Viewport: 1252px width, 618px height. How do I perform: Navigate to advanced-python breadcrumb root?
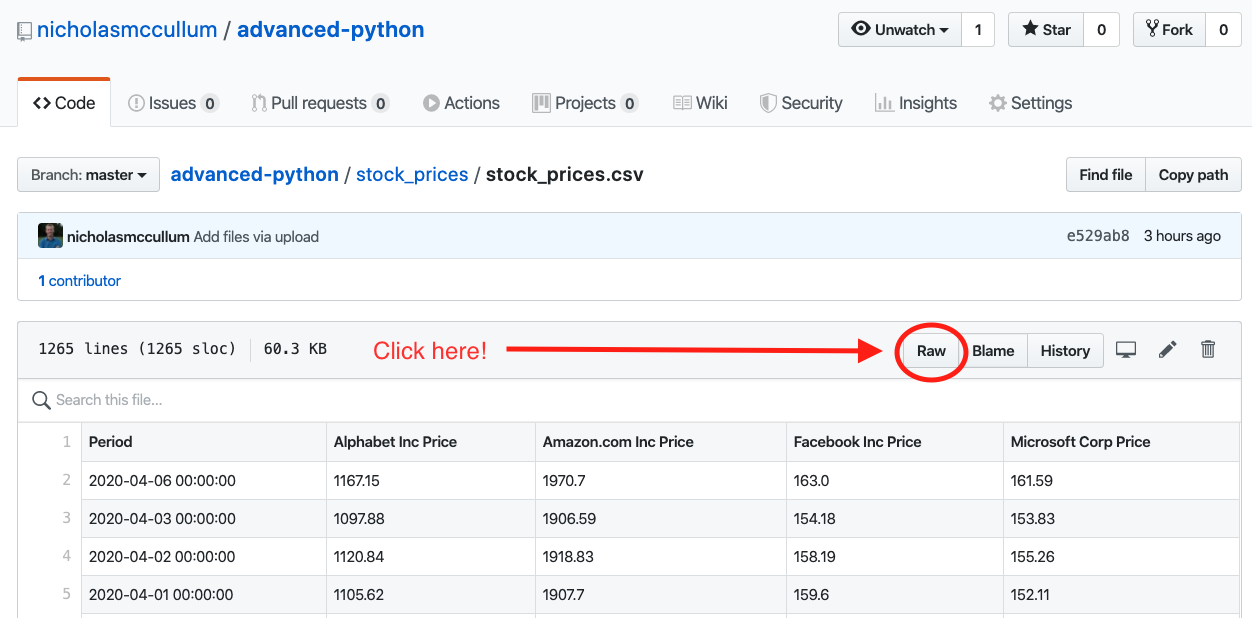click(255, 175)
